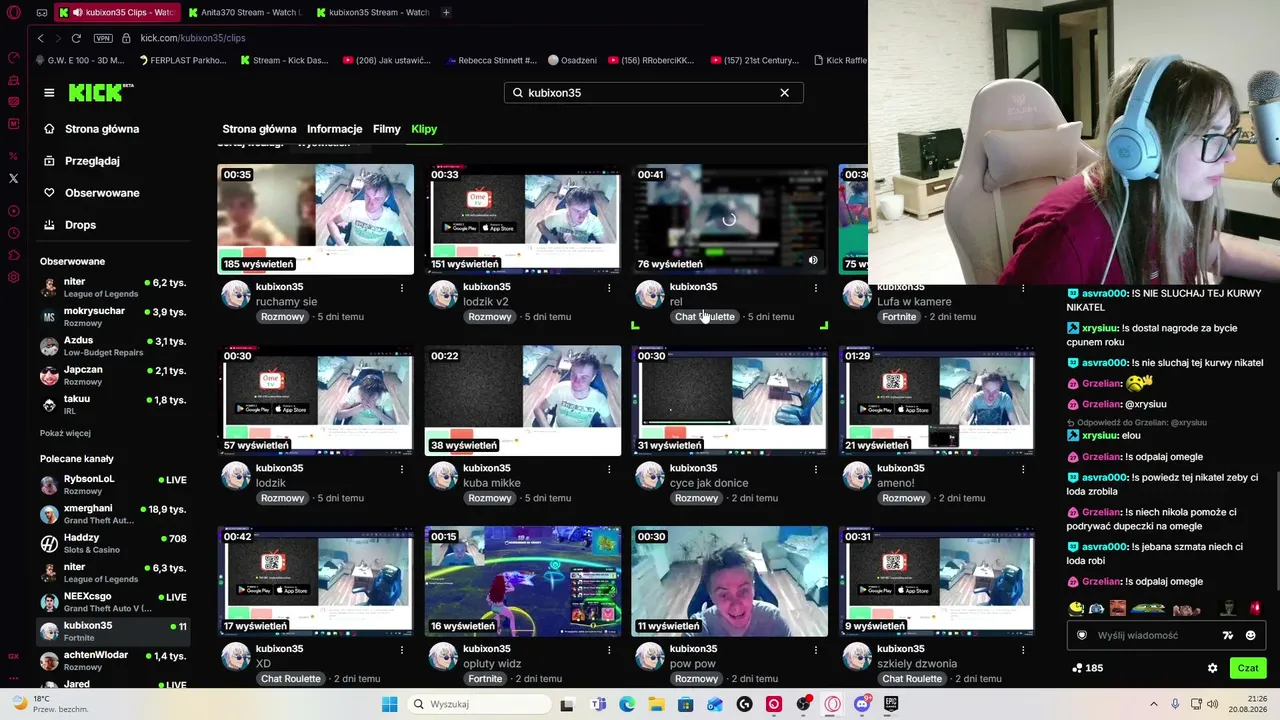The height and width of the screenshot is (720, 1280).
Task: Open mokrysuchar channel in sidebar
Action: point(114,317)
